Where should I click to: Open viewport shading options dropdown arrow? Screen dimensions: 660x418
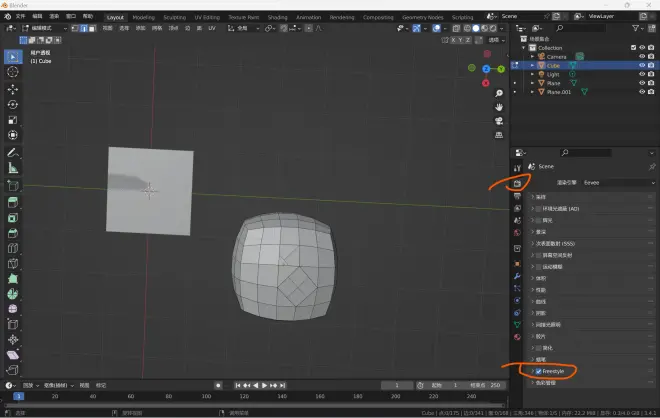[x=502, y=28]
